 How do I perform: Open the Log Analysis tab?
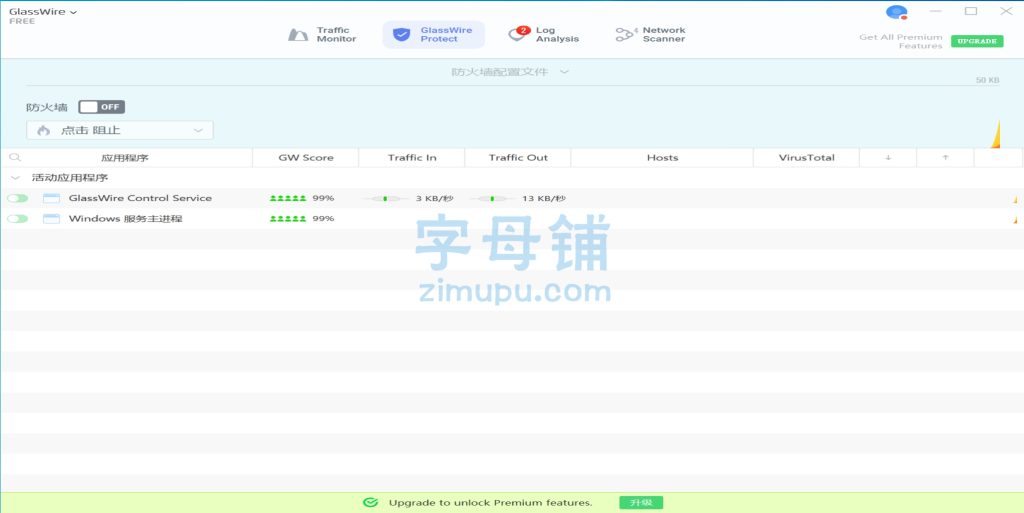pos(544,35)
